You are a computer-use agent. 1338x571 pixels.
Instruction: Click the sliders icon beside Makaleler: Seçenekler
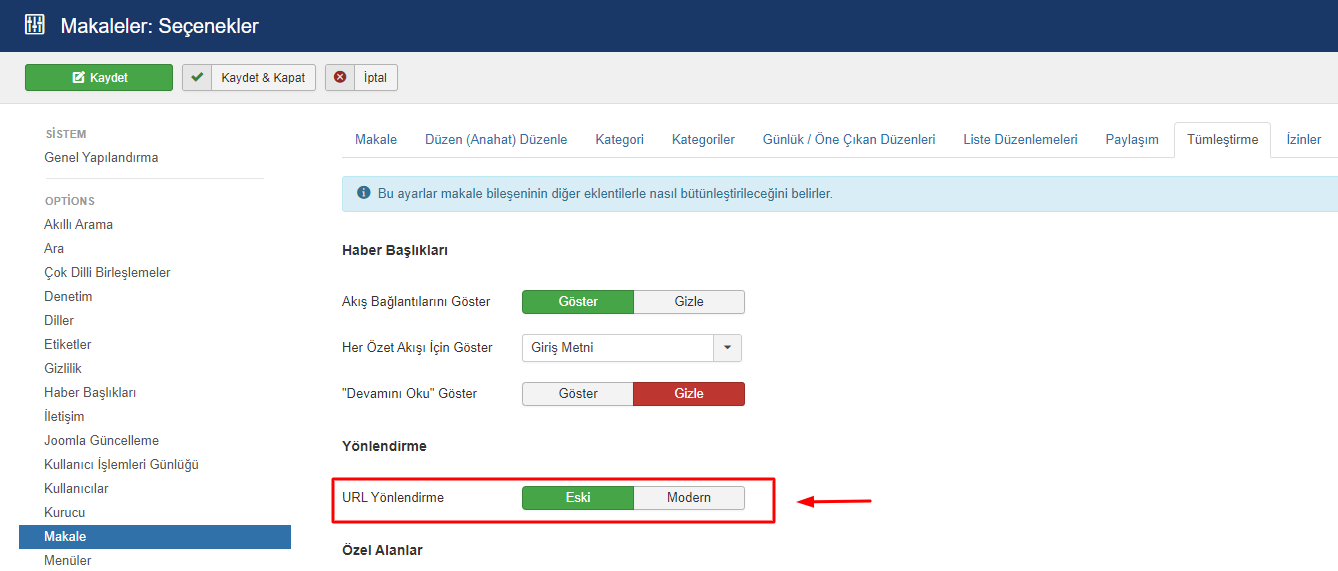pos(35,25)
